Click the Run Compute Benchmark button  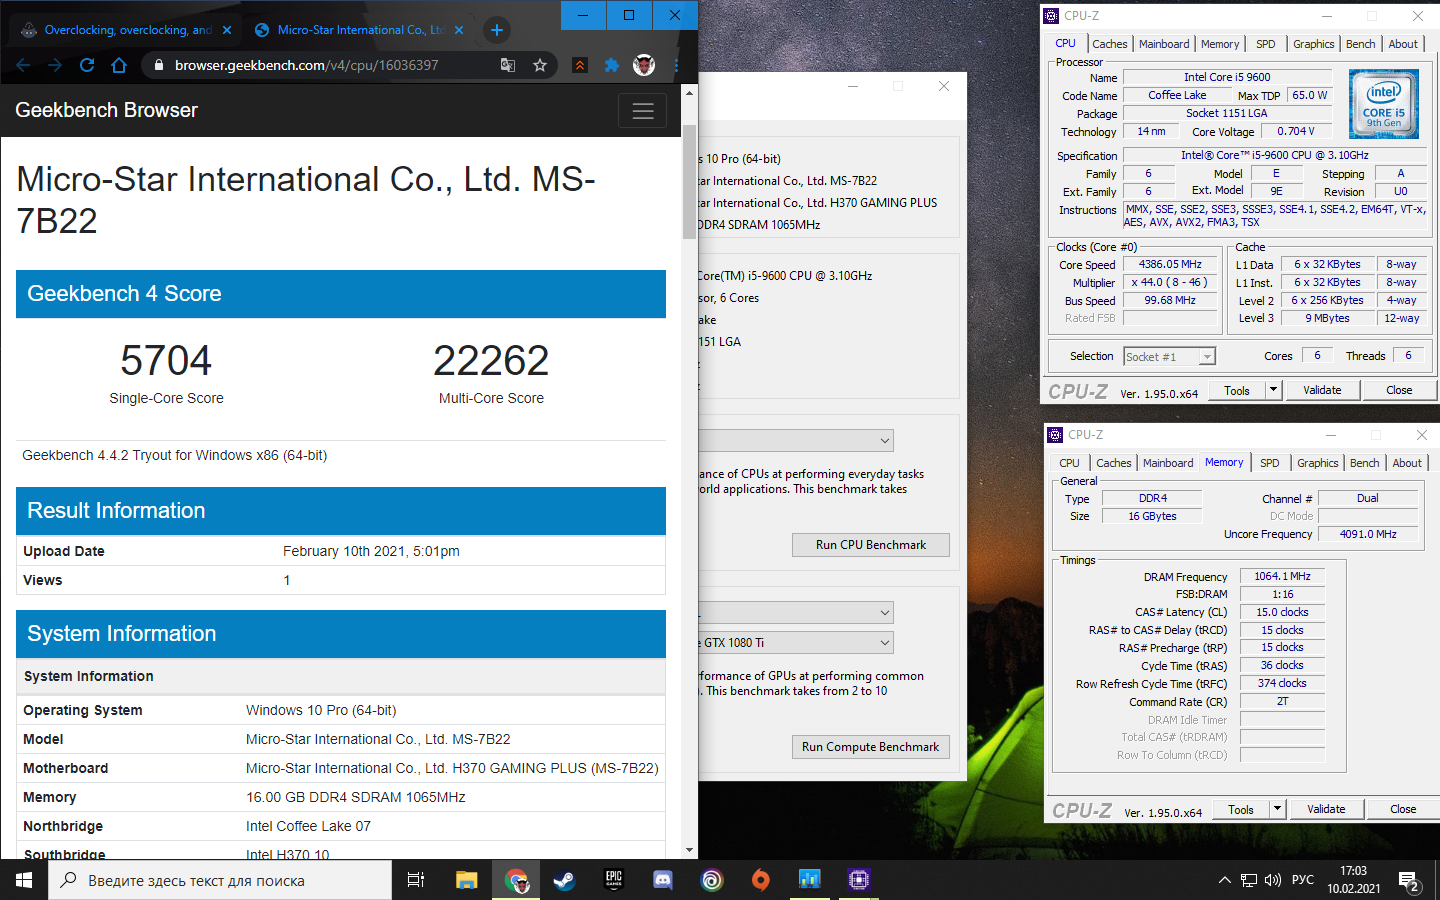pyautogui.click(x=870, y=747)
